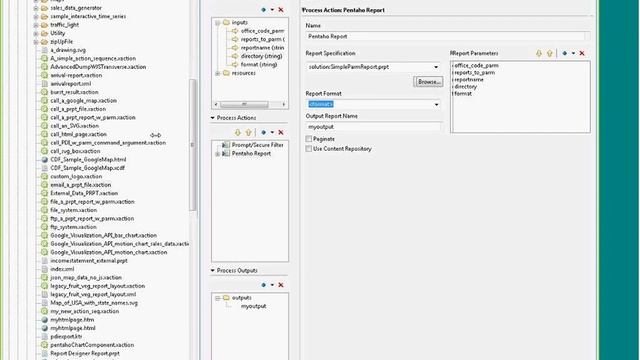The height and width of the screenshot is (360, 640).
Task: Select the myoutput item under outputs
Action: pyautogui.click(x=253, y=306)
